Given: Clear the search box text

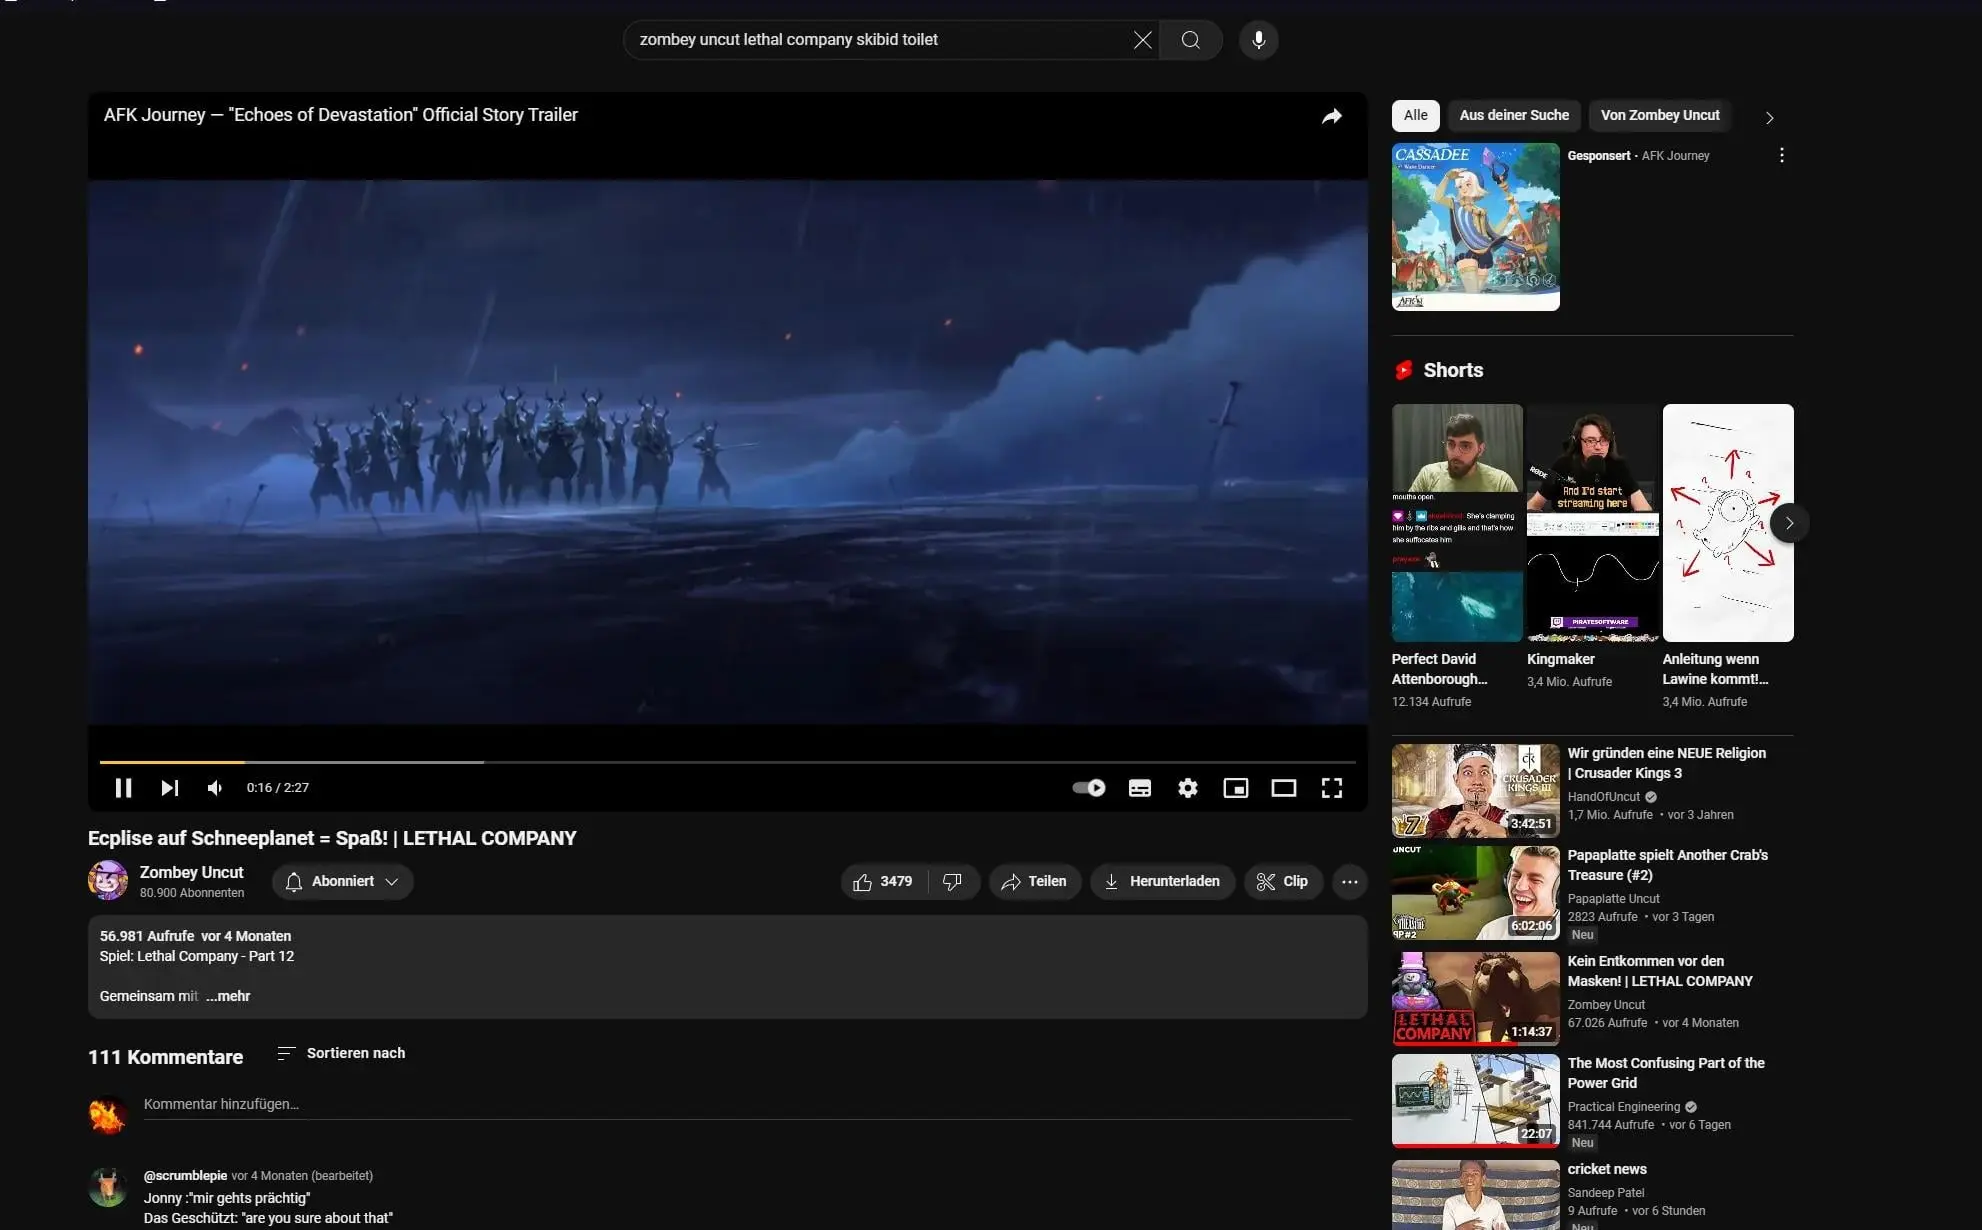Looking at the screenshot, I should (1142, 40).
